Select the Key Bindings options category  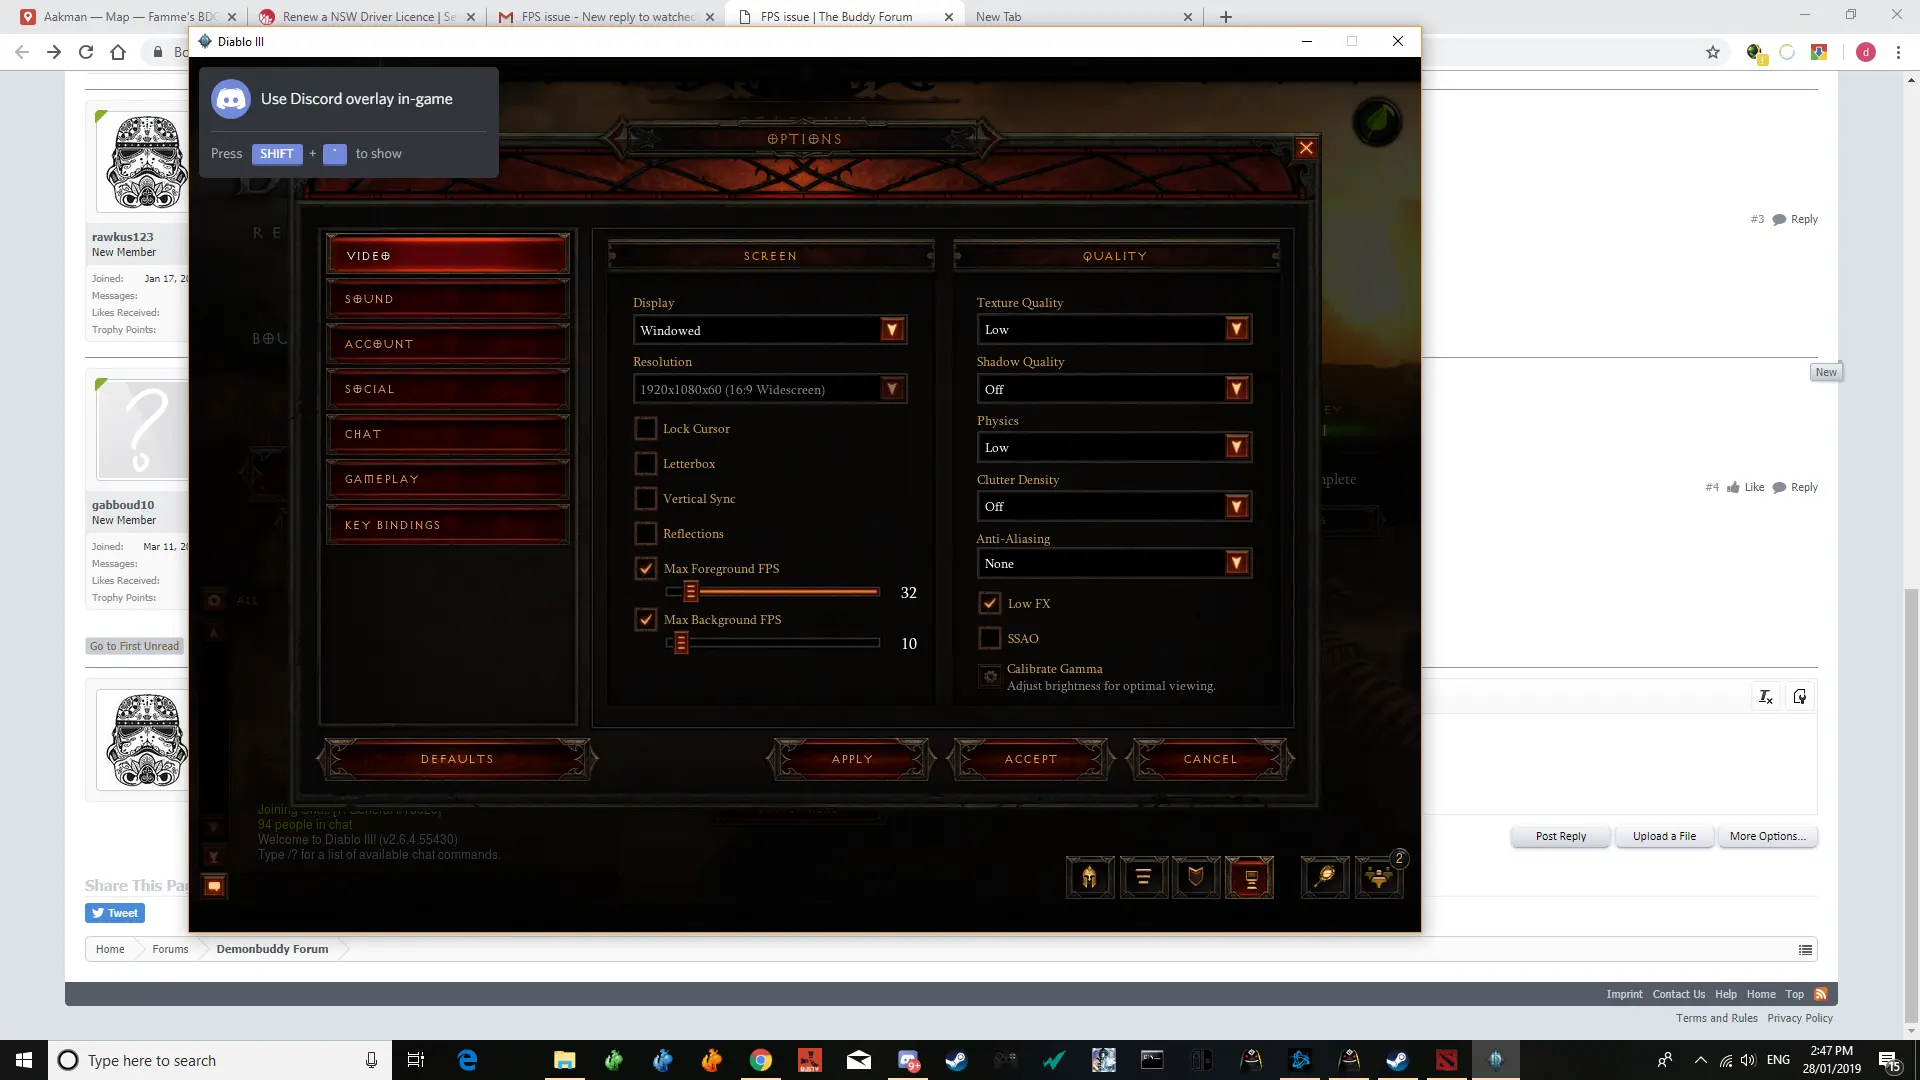click(448, 525)
